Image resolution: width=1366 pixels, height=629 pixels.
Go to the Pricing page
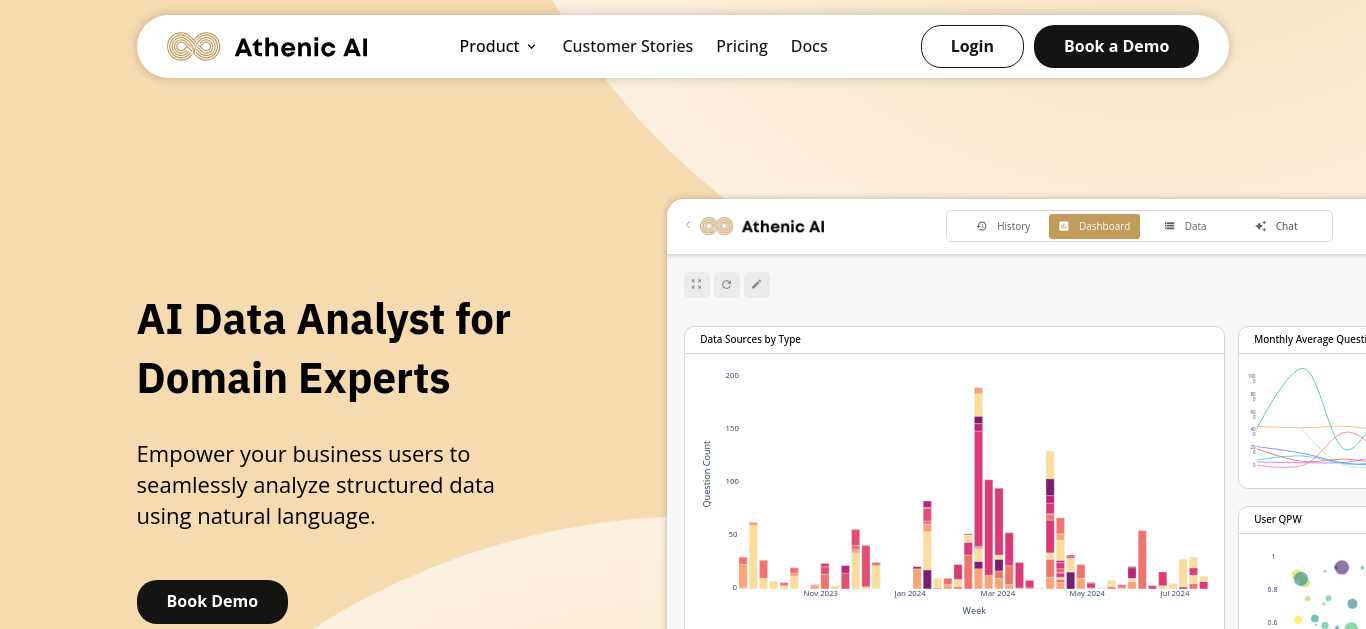click(x=742, y=46)
